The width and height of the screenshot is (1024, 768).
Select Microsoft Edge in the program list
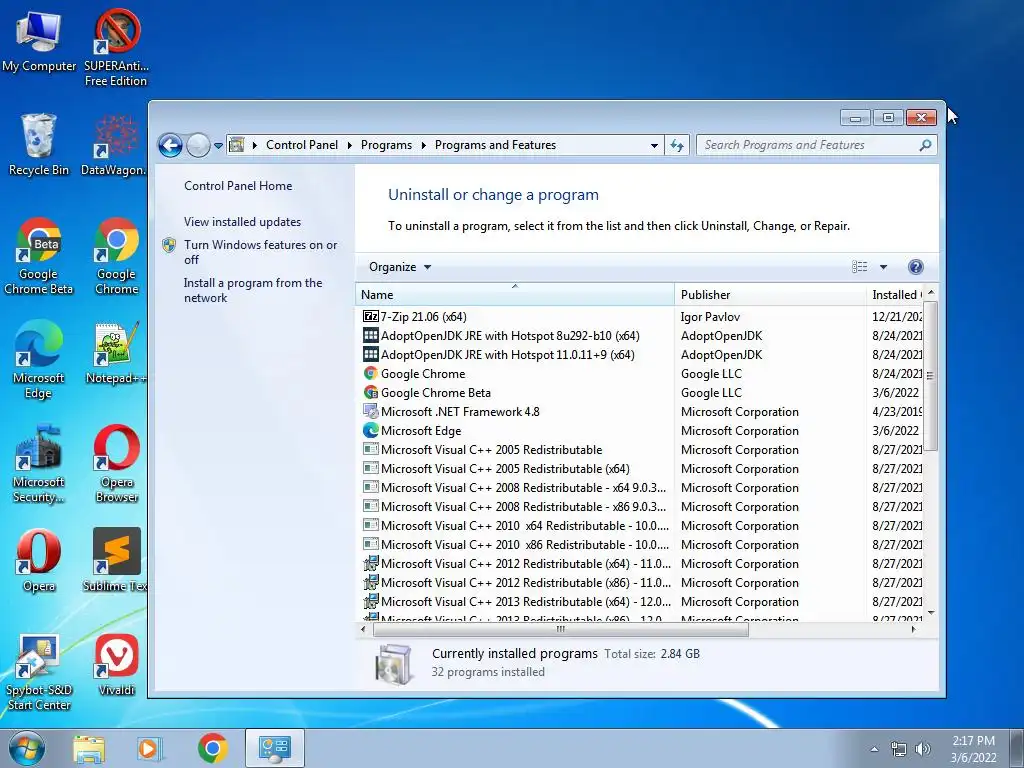click(639, 430)
